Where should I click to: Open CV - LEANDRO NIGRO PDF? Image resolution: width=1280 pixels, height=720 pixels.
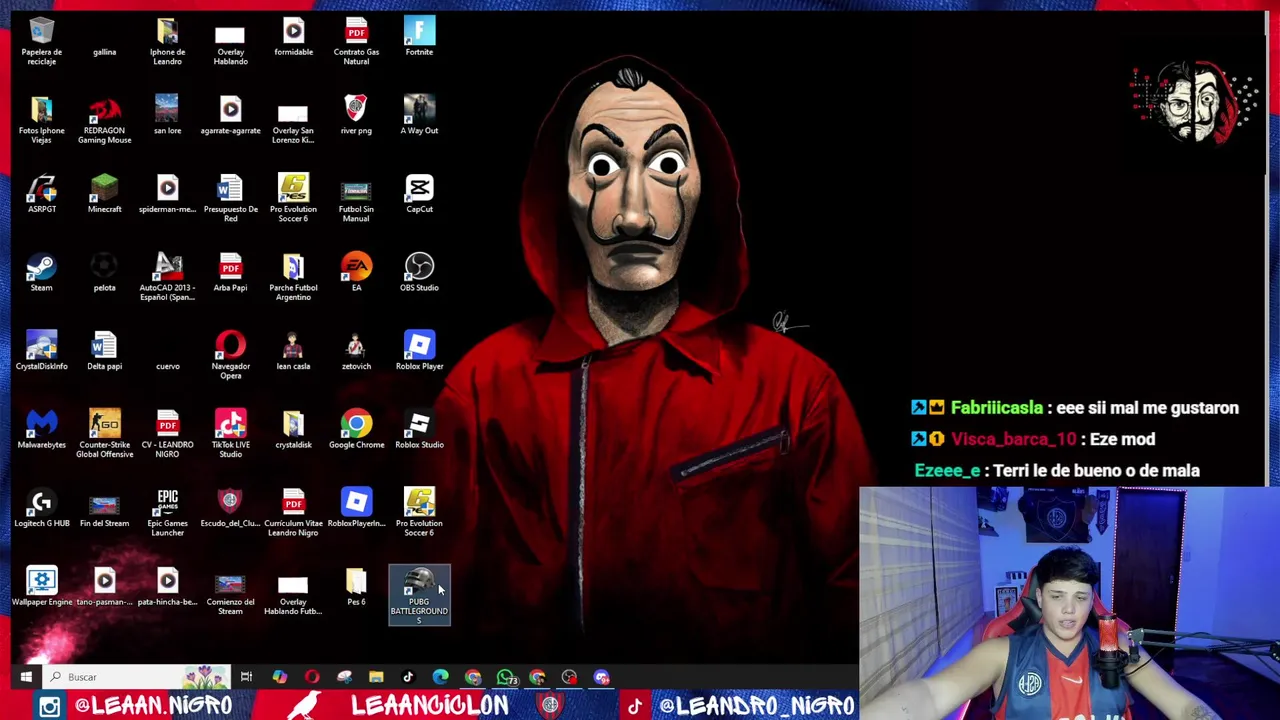167,435
